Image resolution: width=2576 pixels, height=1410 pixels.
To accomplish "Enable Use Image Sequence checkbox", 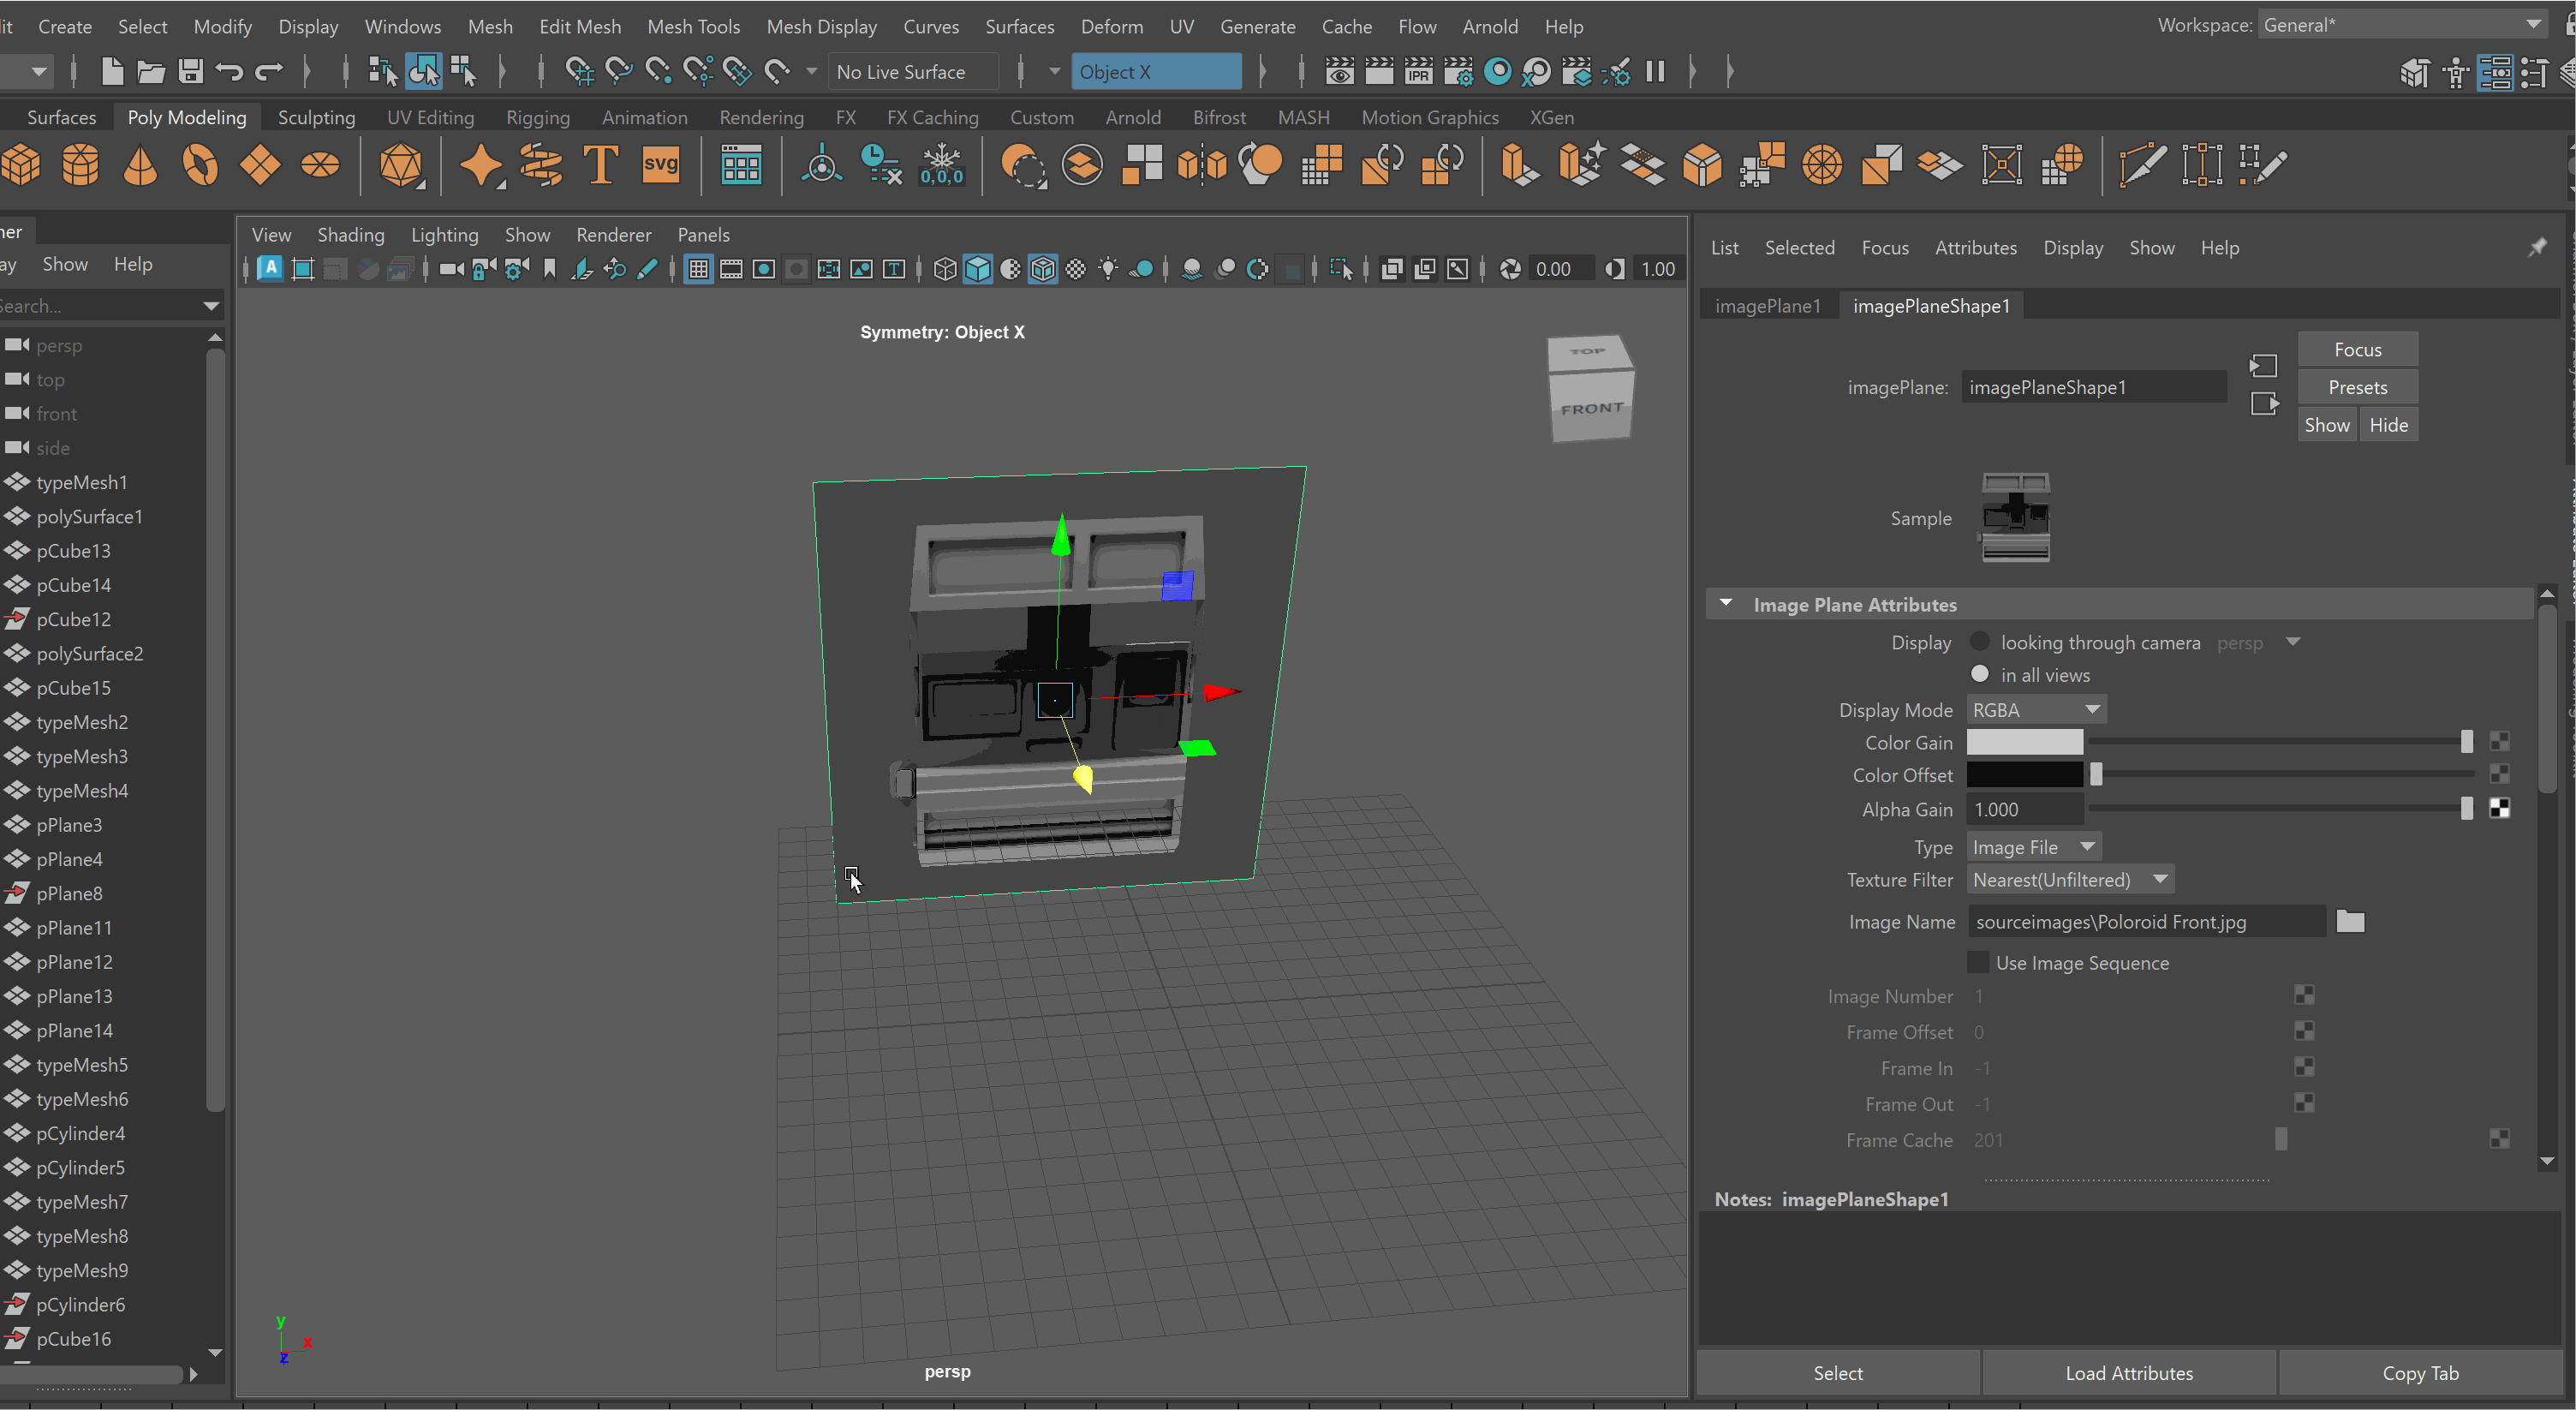I will 1977,962.
